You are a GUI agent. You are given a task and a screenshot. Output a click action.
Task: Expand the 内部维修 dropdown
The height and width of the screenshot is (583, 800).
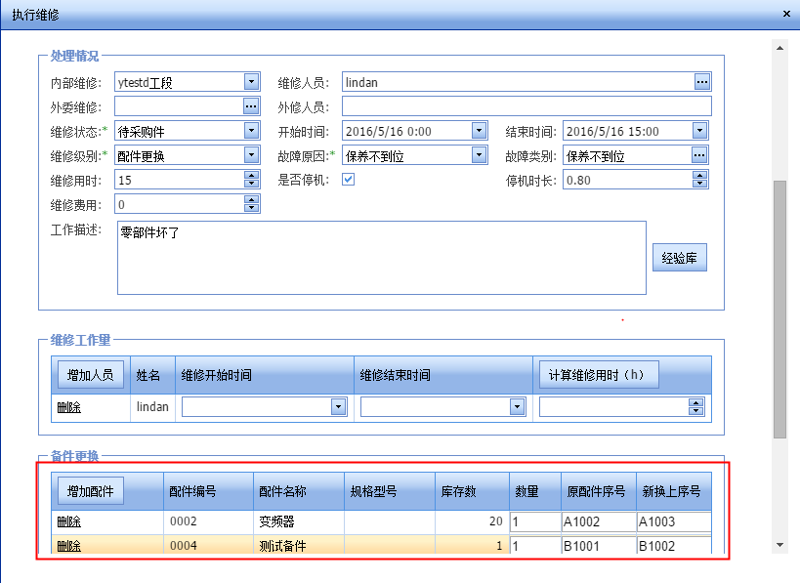pos(251,82)
